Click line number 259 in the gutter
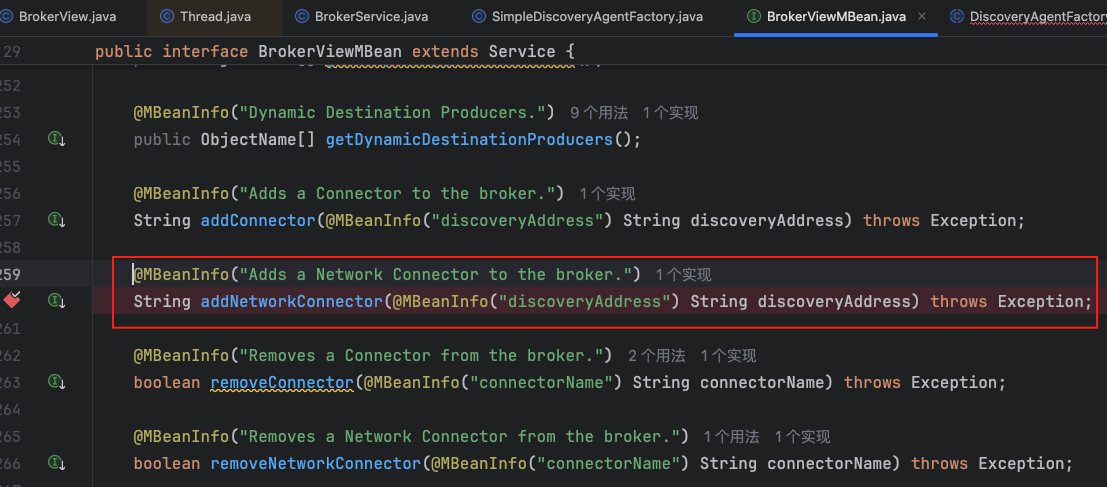 click(x=12, y=274)
